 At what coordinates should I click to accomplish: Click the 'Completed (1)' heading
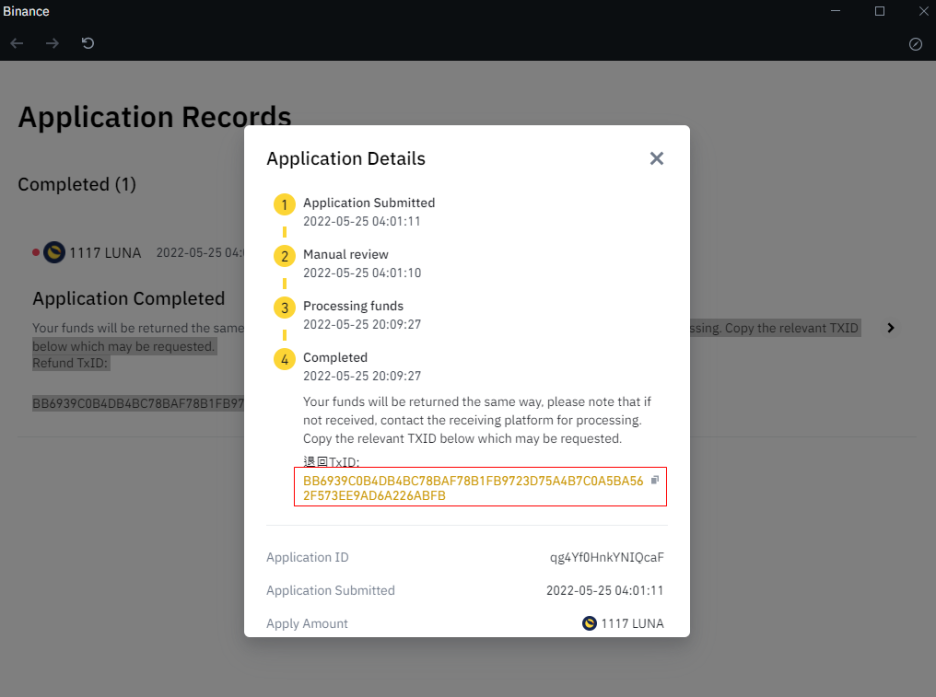pos(77,184)
